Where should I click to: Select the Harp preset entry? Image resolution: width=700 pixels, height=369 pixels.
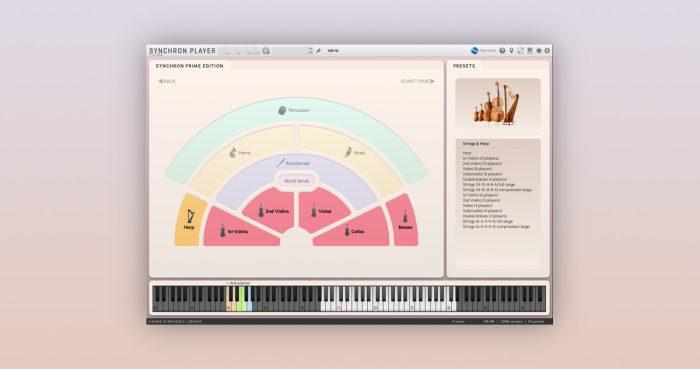click(x=467, y=153)
